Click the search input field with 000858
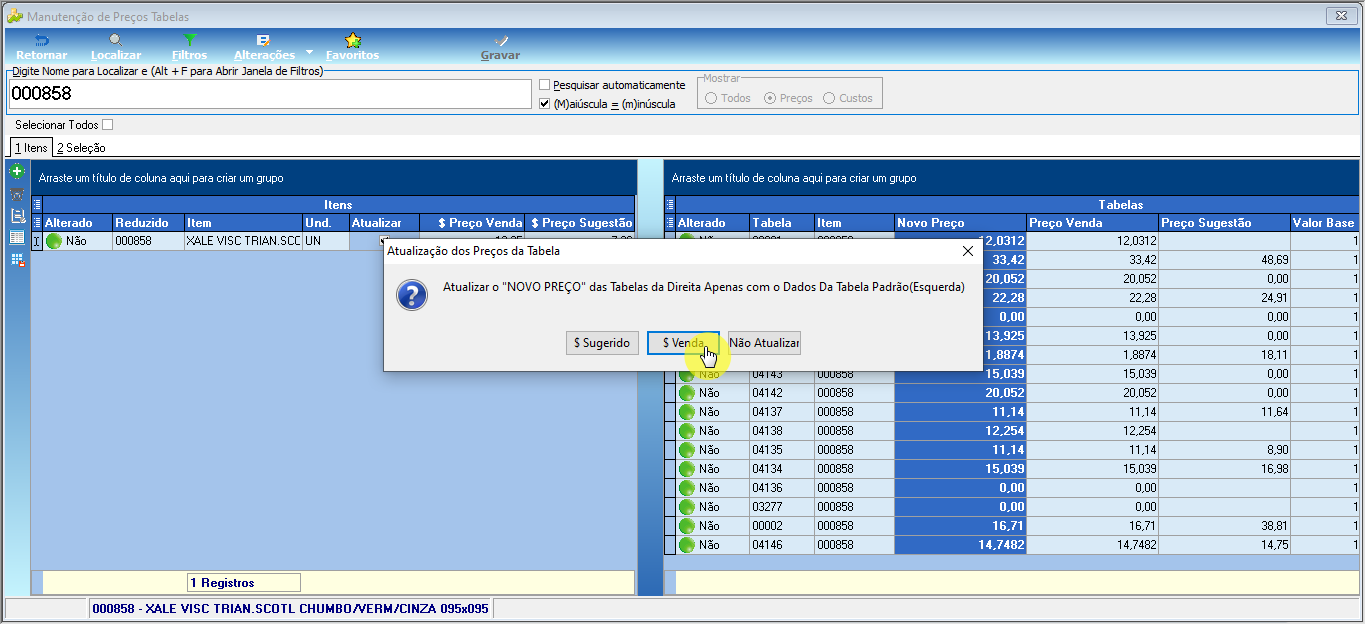The height and width of the screenshot is (625, 1366). (x=270, y=94)
